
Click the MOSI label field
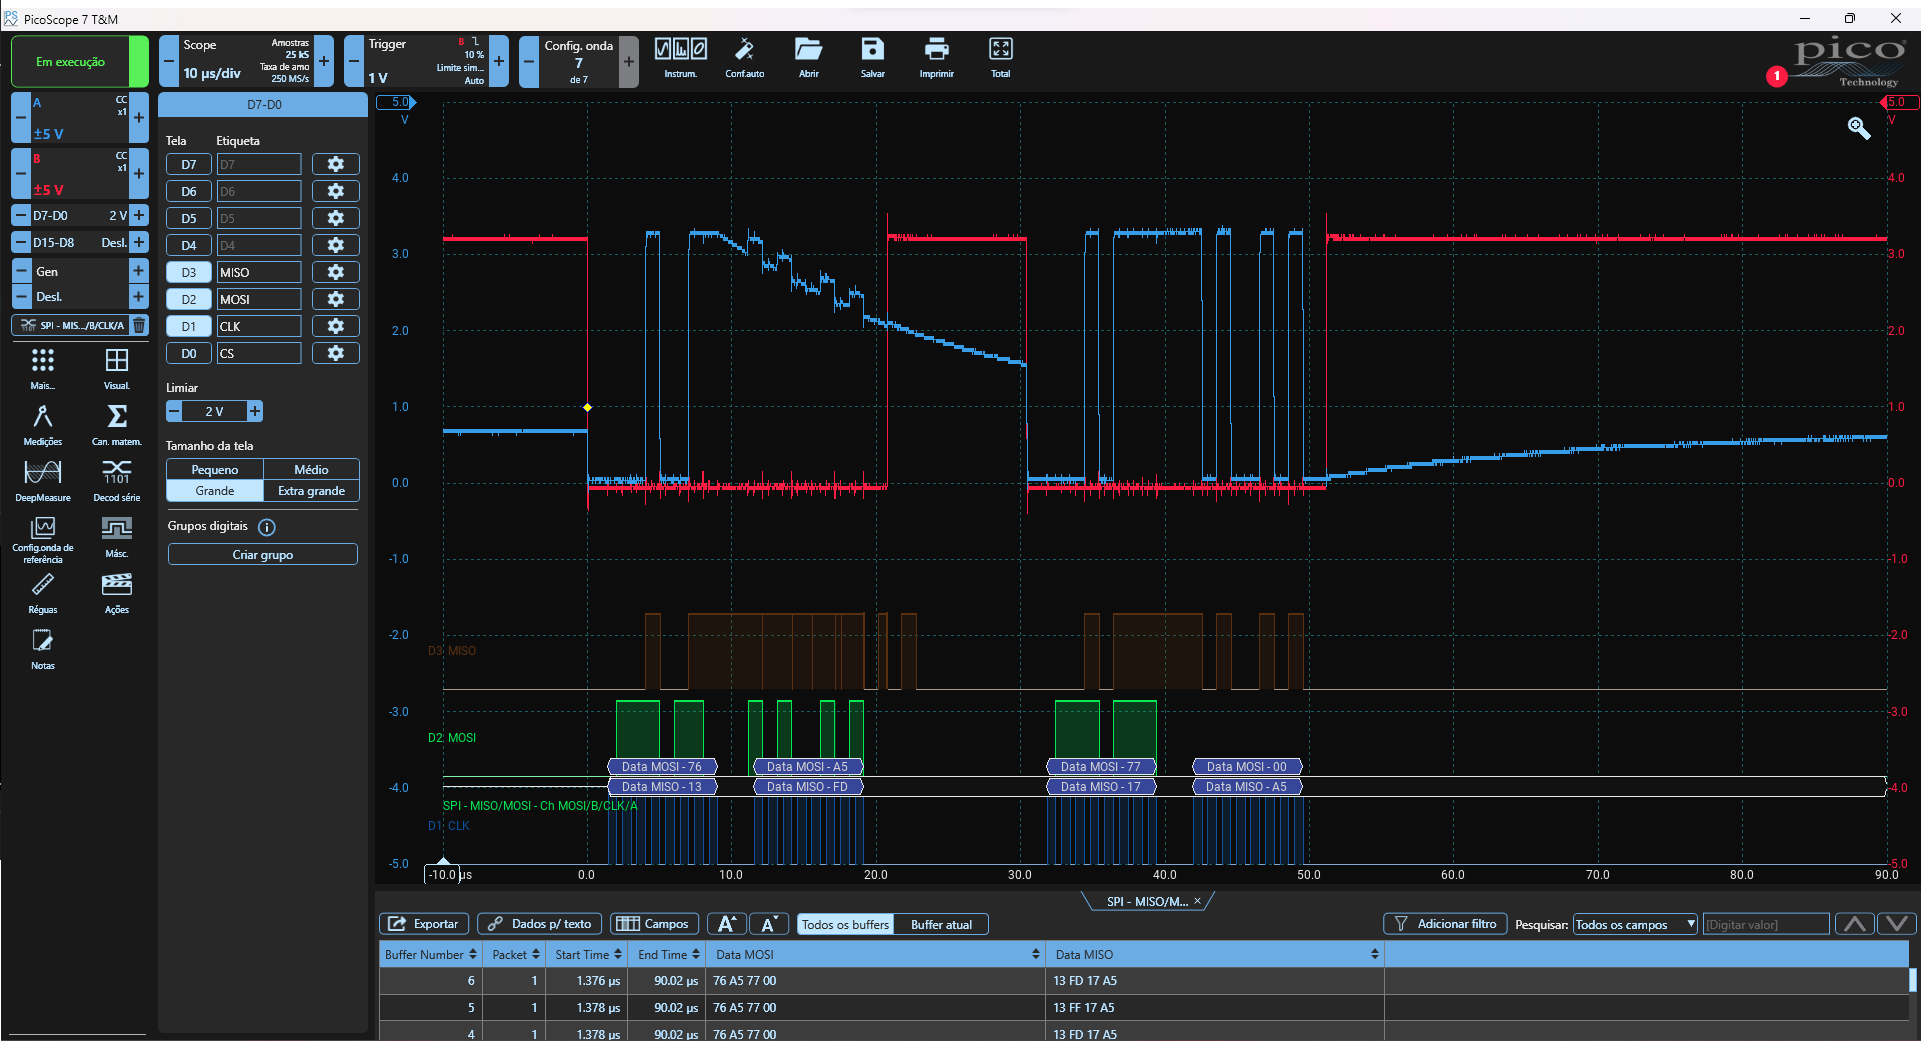[259, 299]
